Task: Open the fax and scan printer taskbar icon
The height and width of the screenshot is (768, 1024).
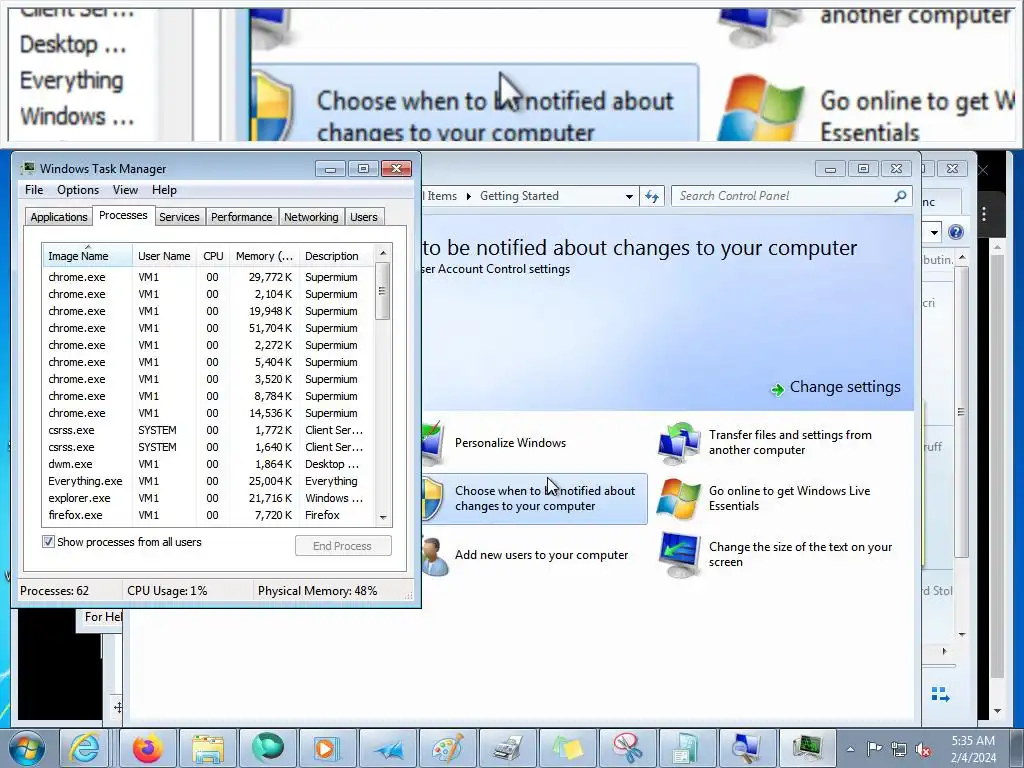Action: pyautogui.click(x=507, y=748)
